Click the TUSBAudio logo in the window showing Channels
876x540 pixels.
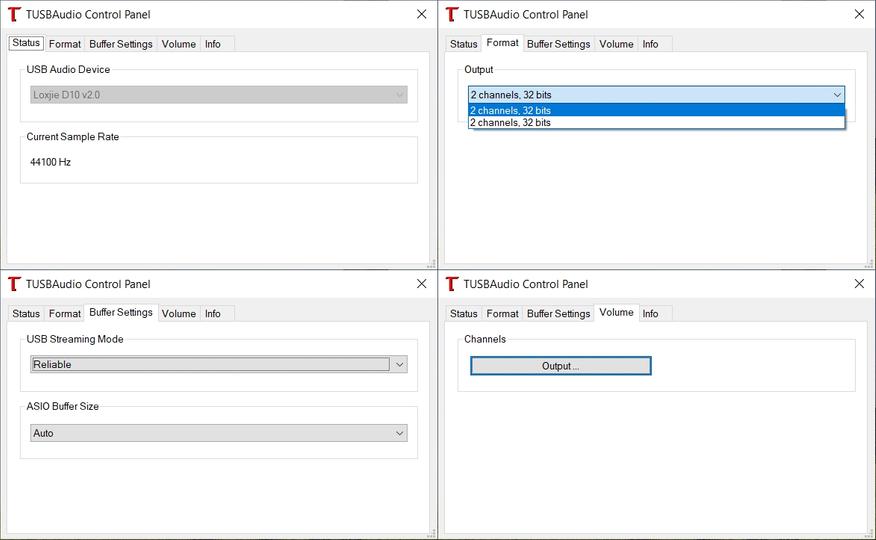click(452, 284)
